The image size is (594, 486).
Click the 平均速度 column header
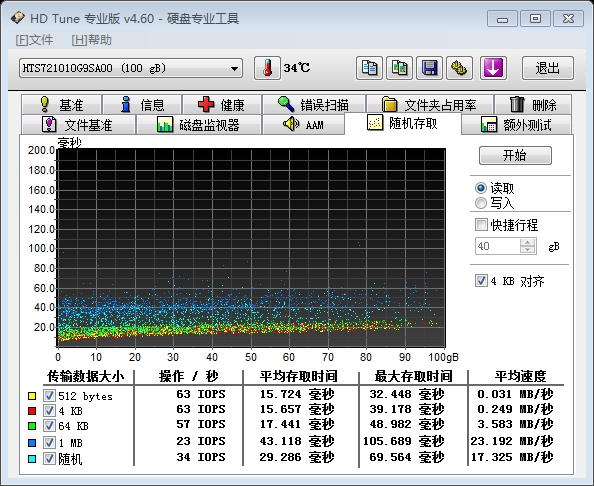point(521,376)
